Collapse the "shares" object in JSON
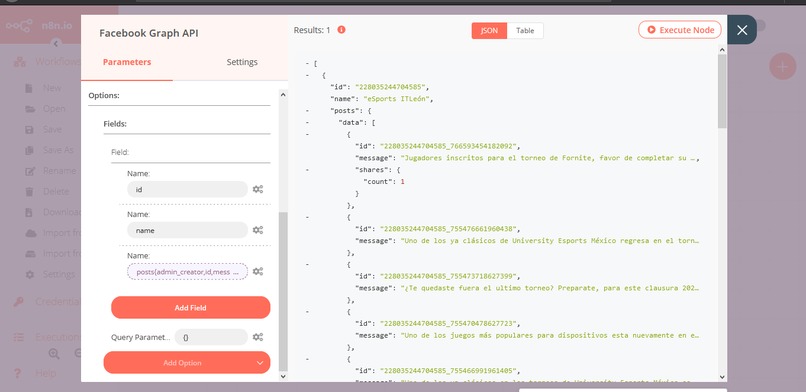This screenshot has height=392, width=806. coord(307,170)
